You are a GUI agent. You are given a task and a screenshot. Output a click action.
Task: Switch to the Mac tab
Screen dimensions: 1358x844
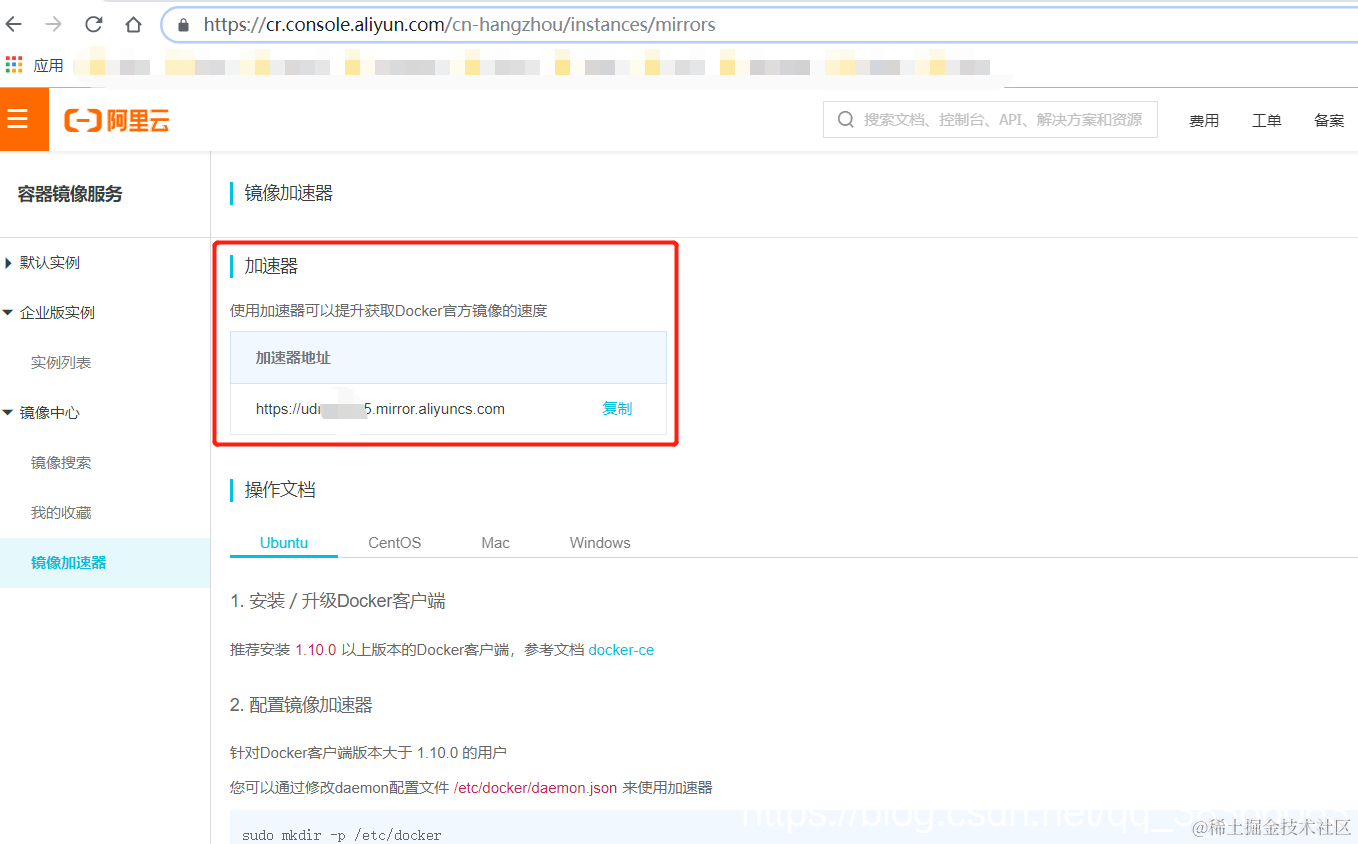tap(495, 542)
